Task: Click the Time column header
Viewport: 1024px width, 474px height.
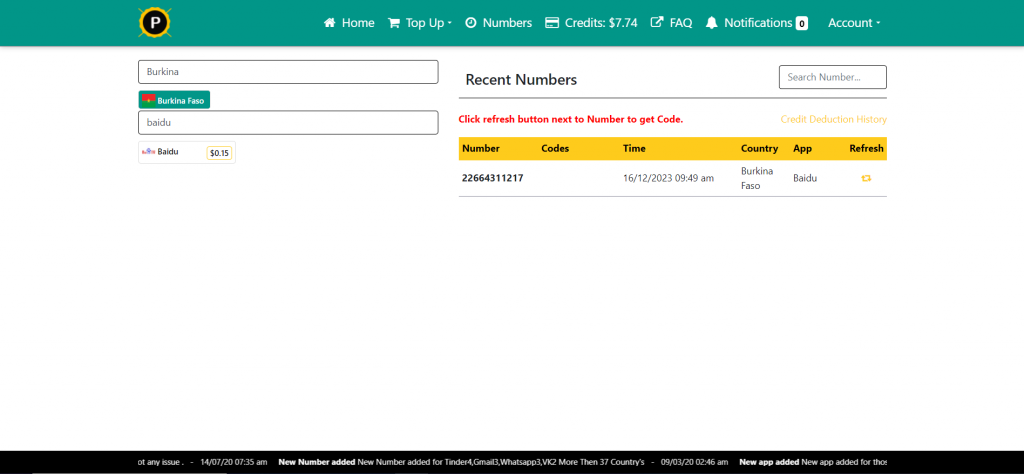Action: [x=634, y=148]
